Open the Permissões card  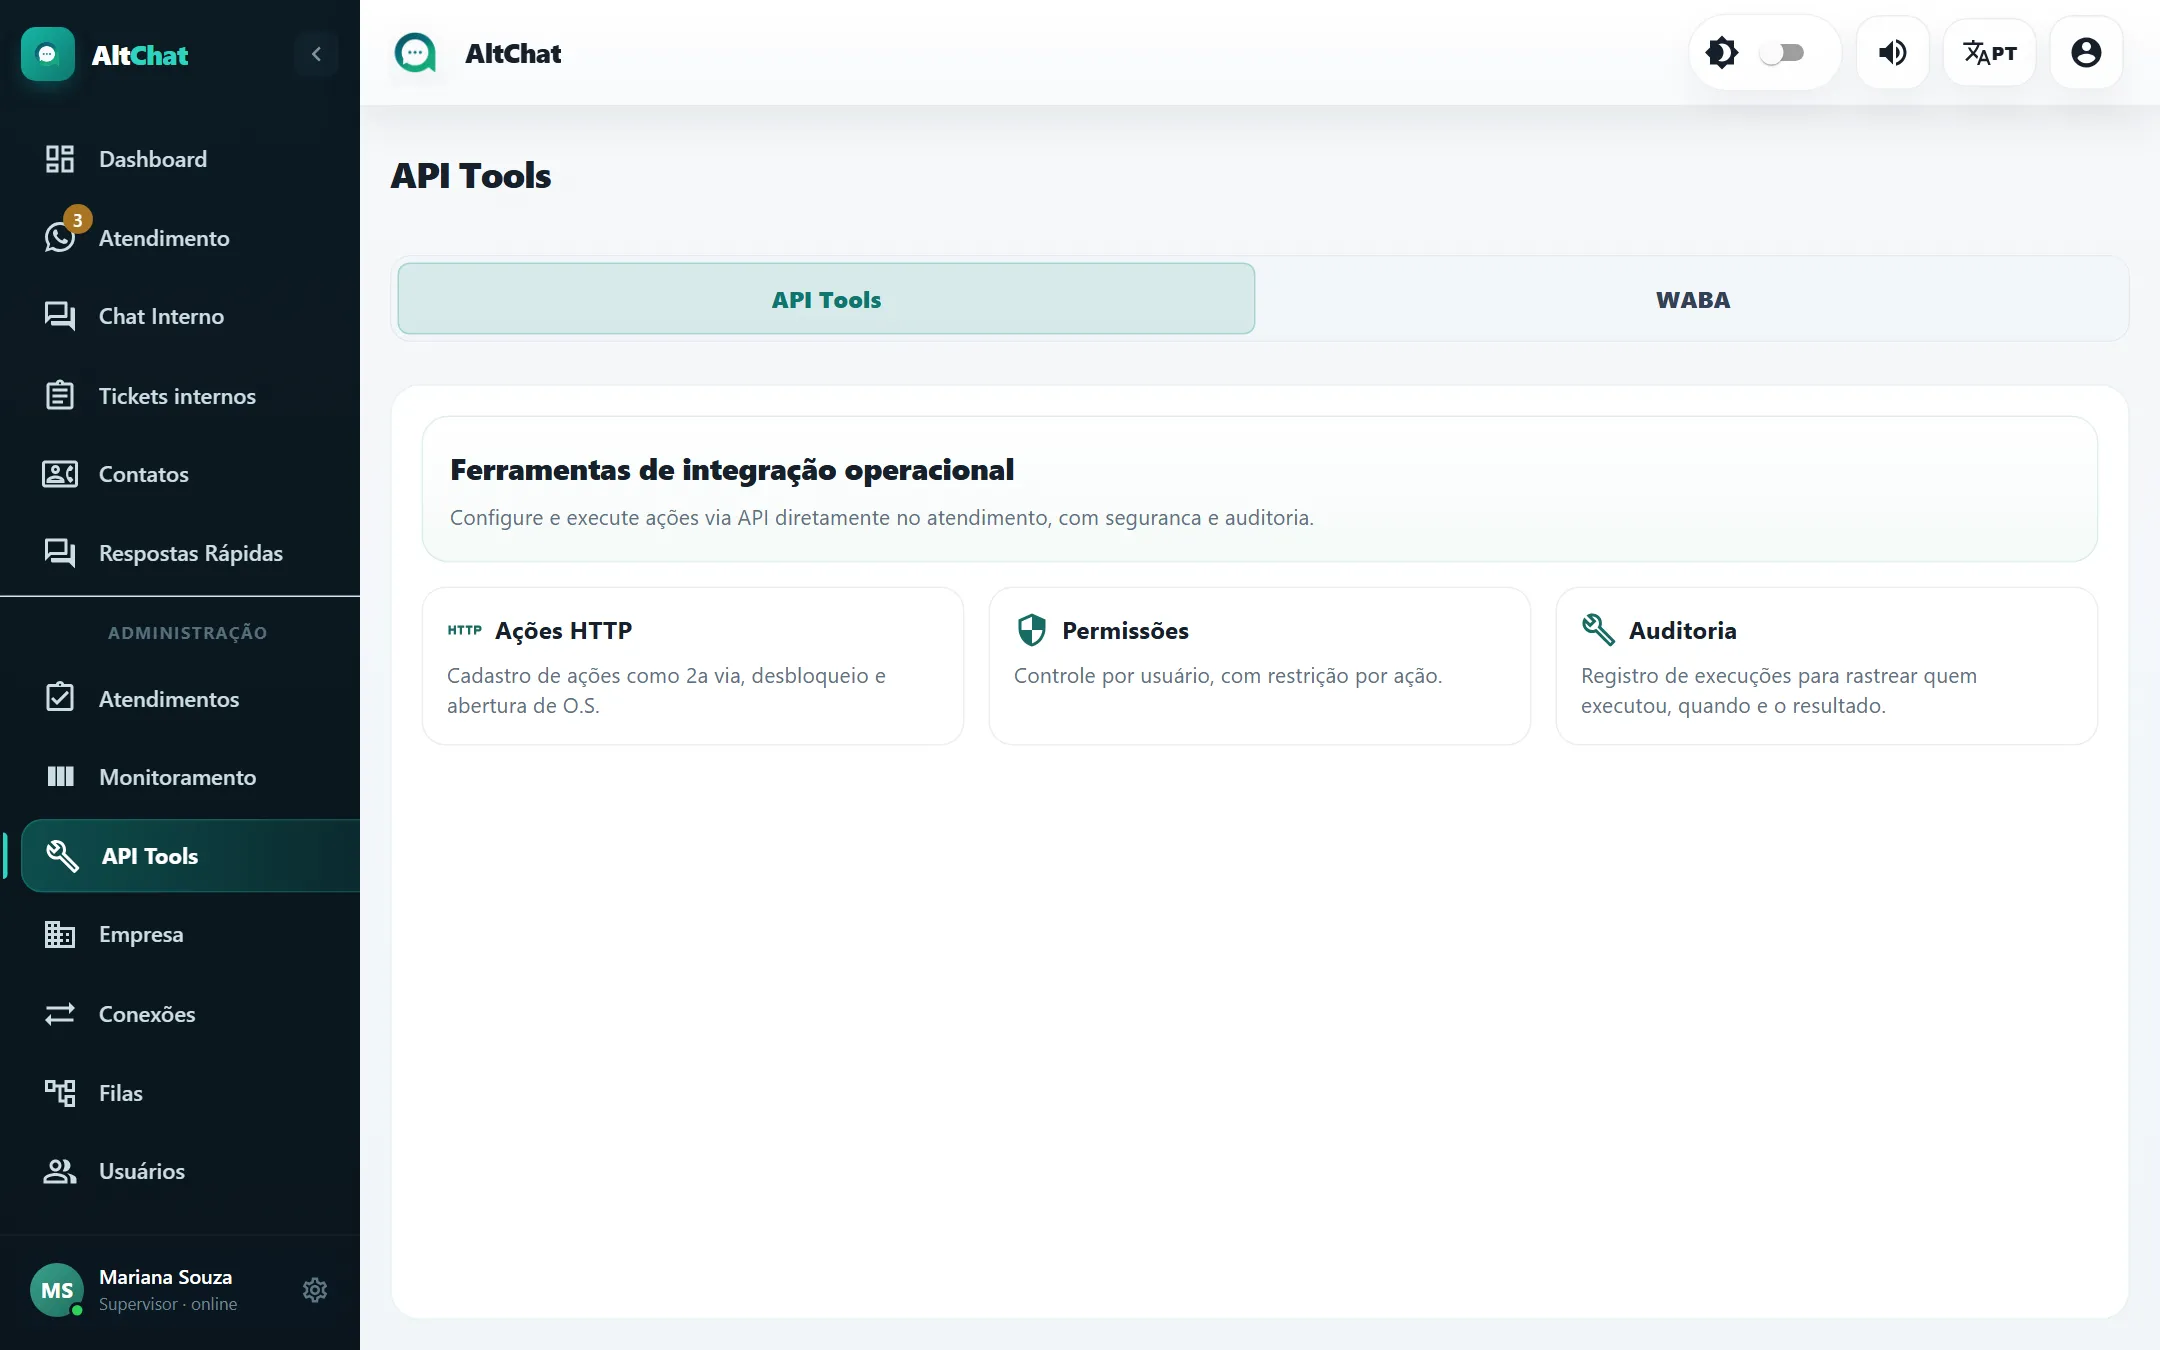point(1259,666)
